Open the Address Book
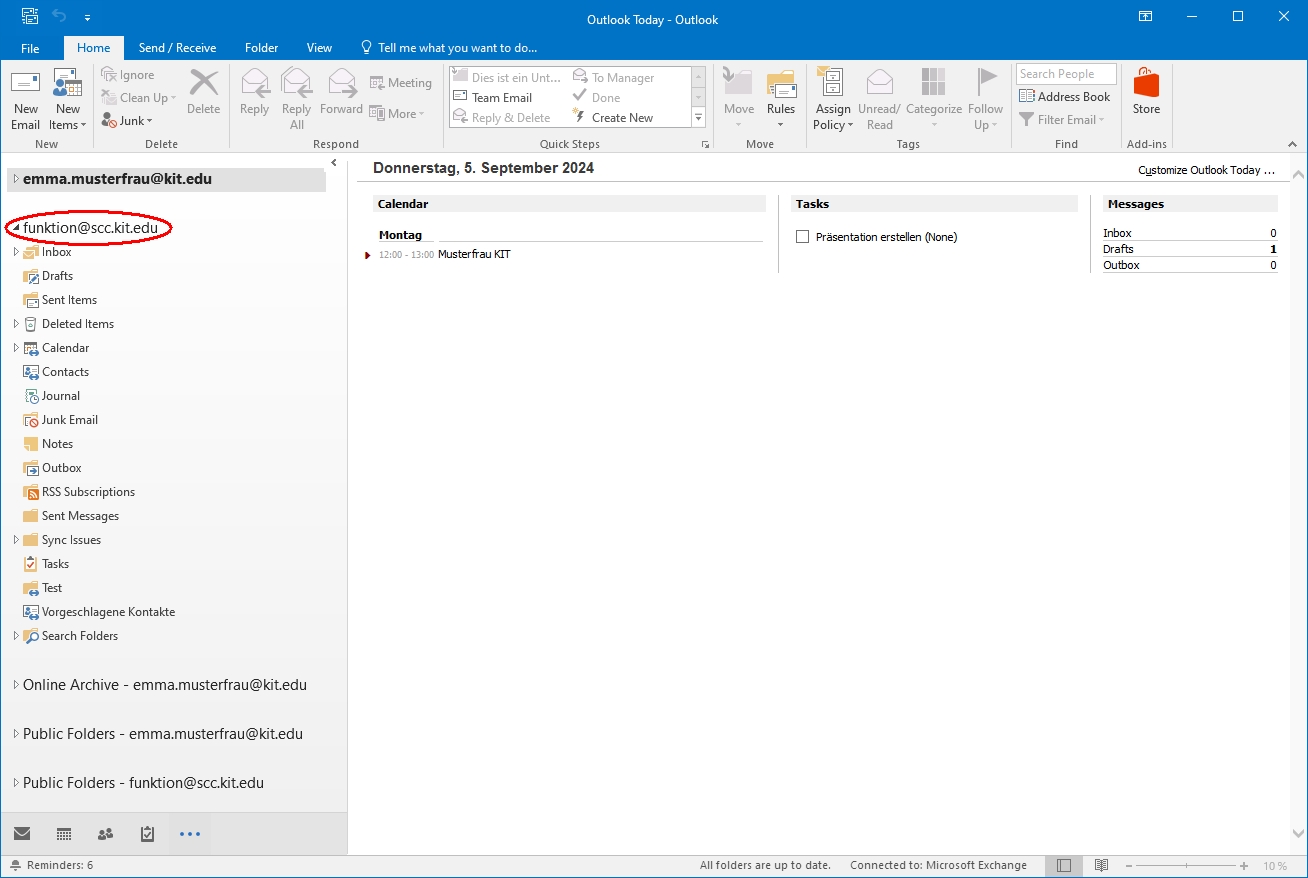1308x878 pixels. [1065, 97]
